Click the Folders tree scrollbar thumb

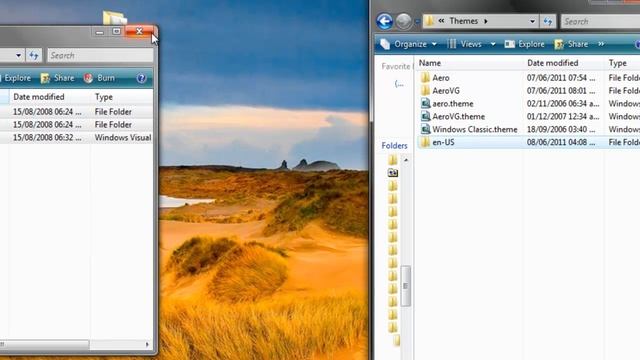[405, 286]
